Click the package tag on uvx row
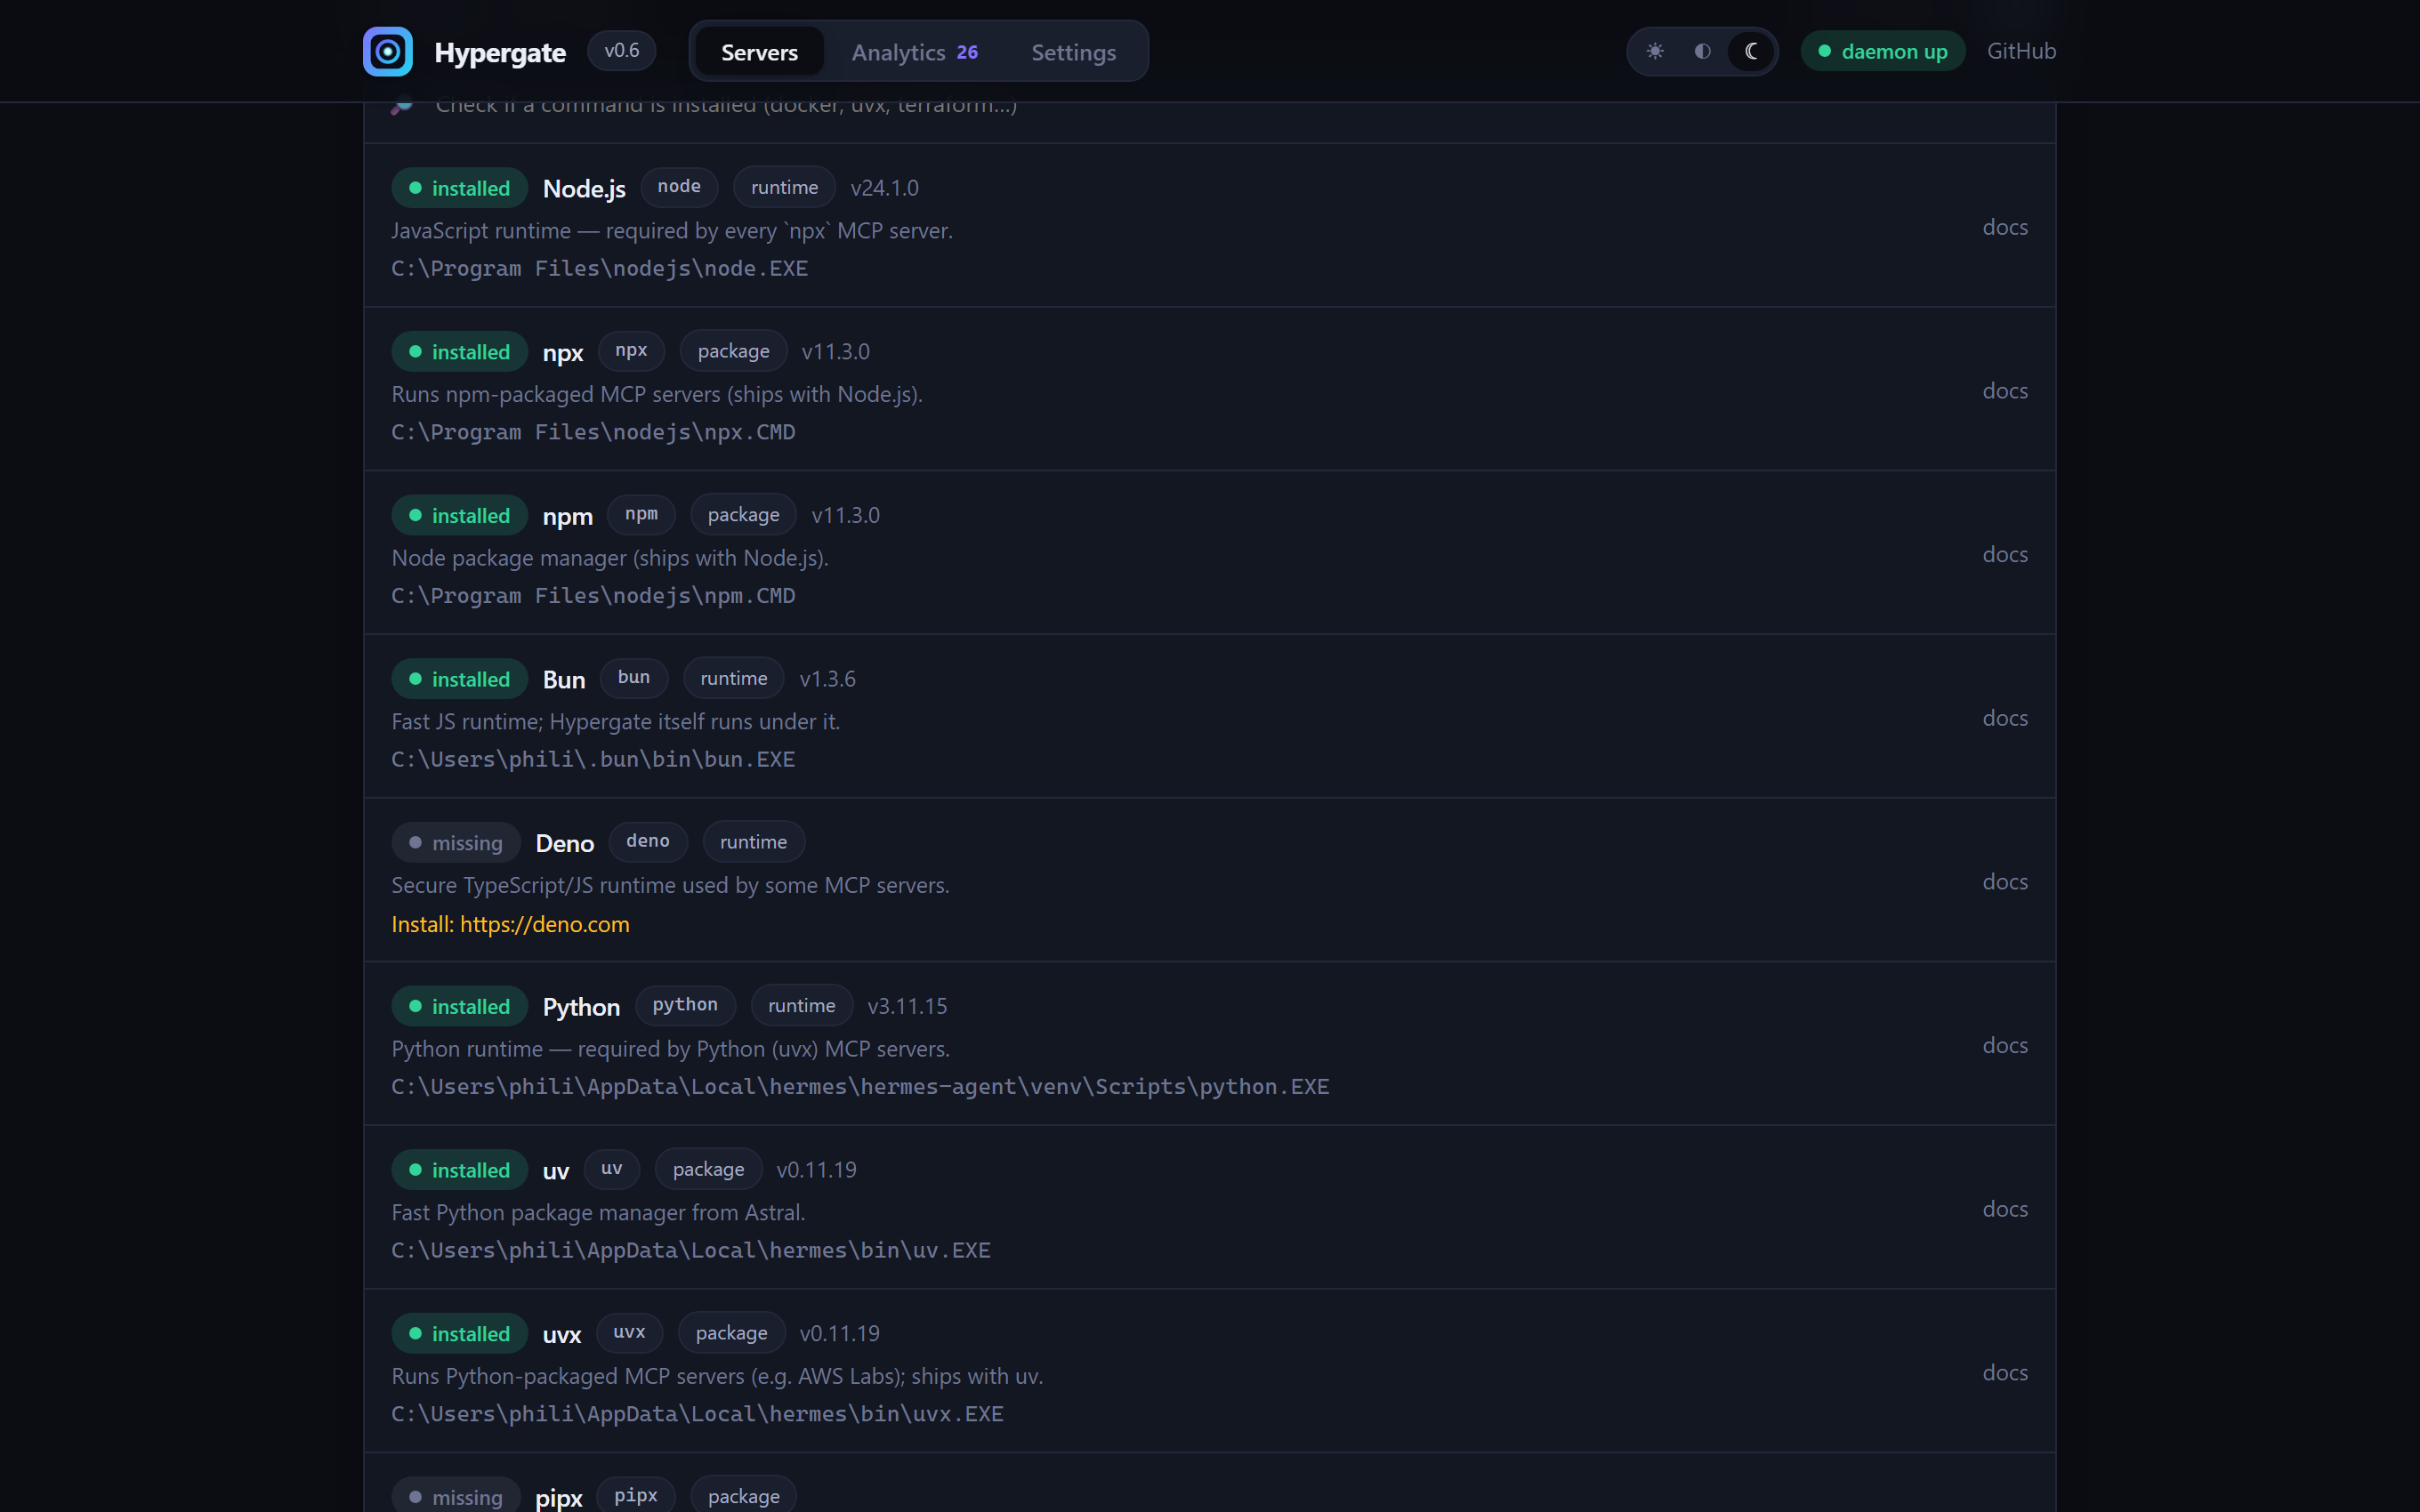This screenshot has width=2420, height=1512. coord(731,1333)
